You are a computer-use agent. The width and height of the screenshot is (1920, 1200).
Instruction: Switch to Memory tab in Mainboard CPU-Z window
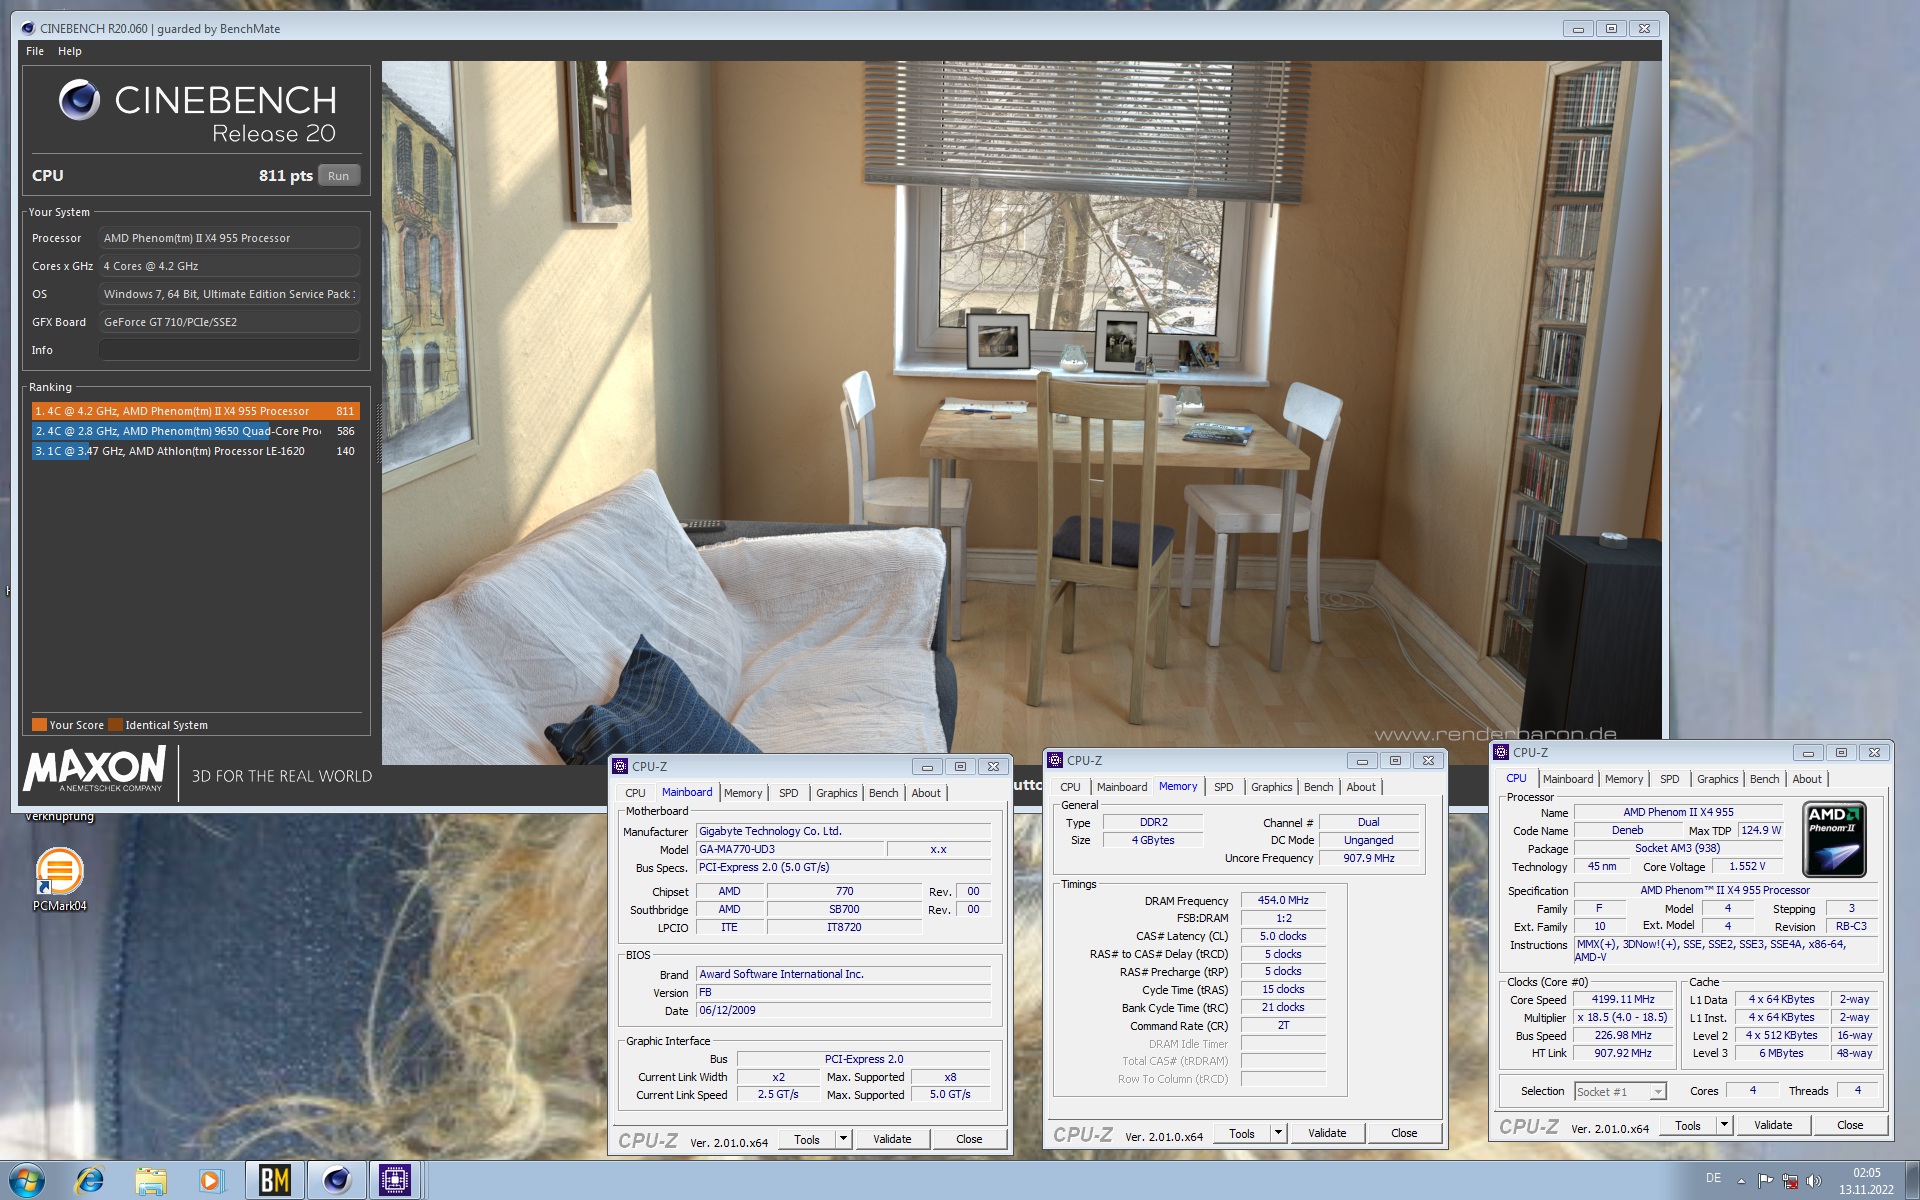click(x=743, y=793)
